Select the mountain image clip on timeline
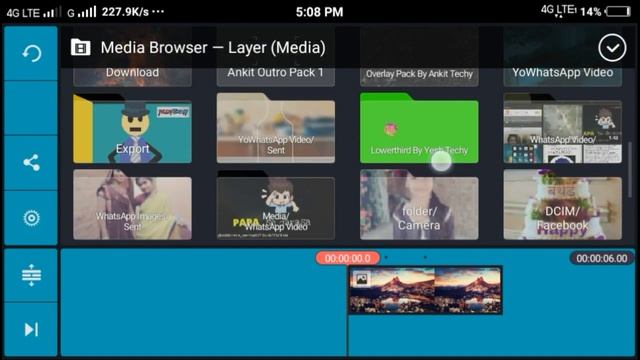 425,290
